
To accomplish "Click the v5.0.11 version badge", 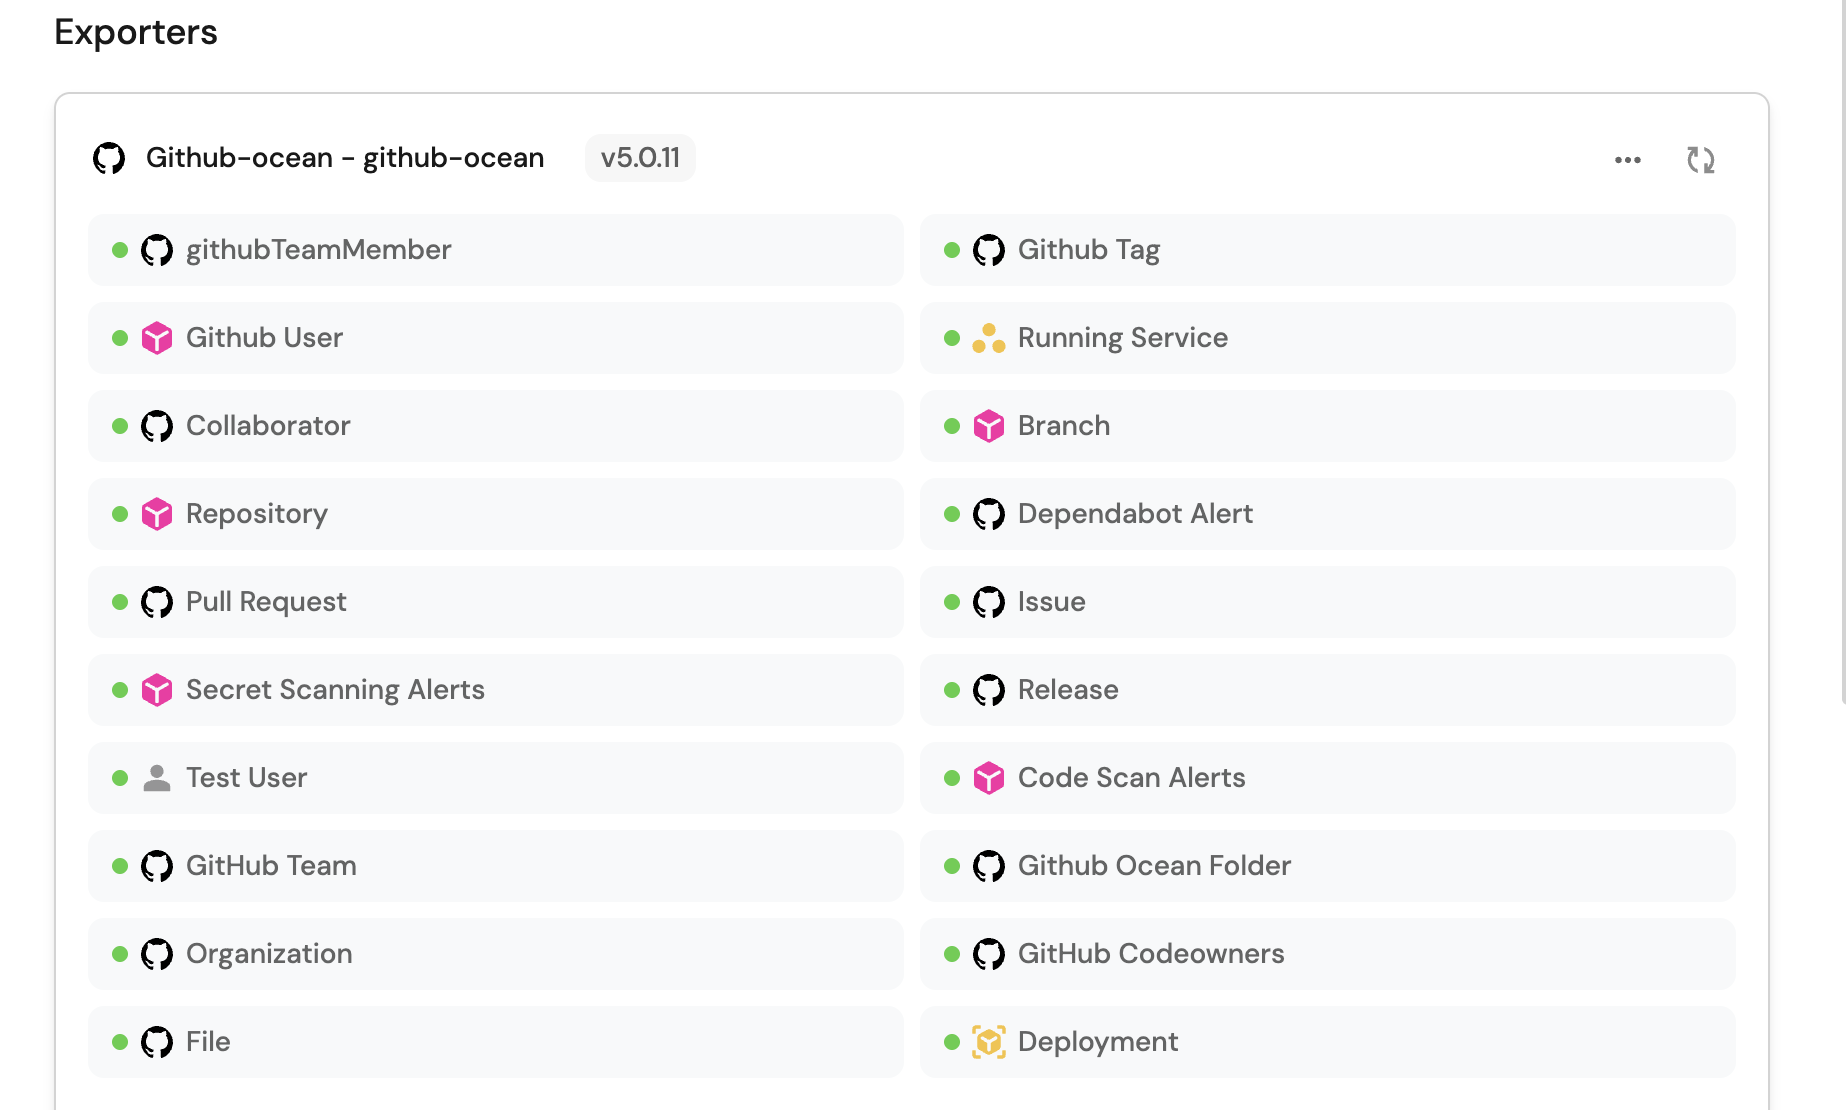I will click(640, 158).
